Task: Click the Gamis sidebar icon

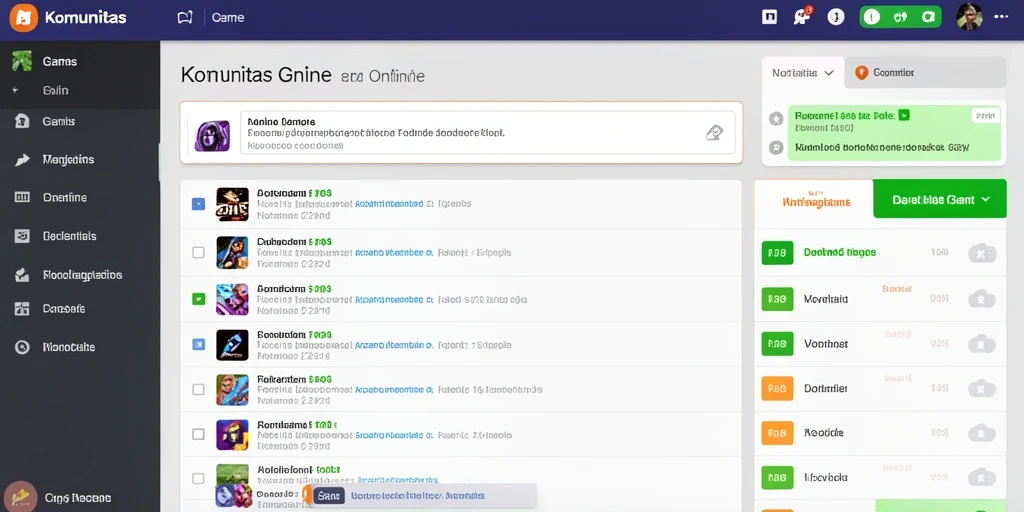Action: [22, 121]
